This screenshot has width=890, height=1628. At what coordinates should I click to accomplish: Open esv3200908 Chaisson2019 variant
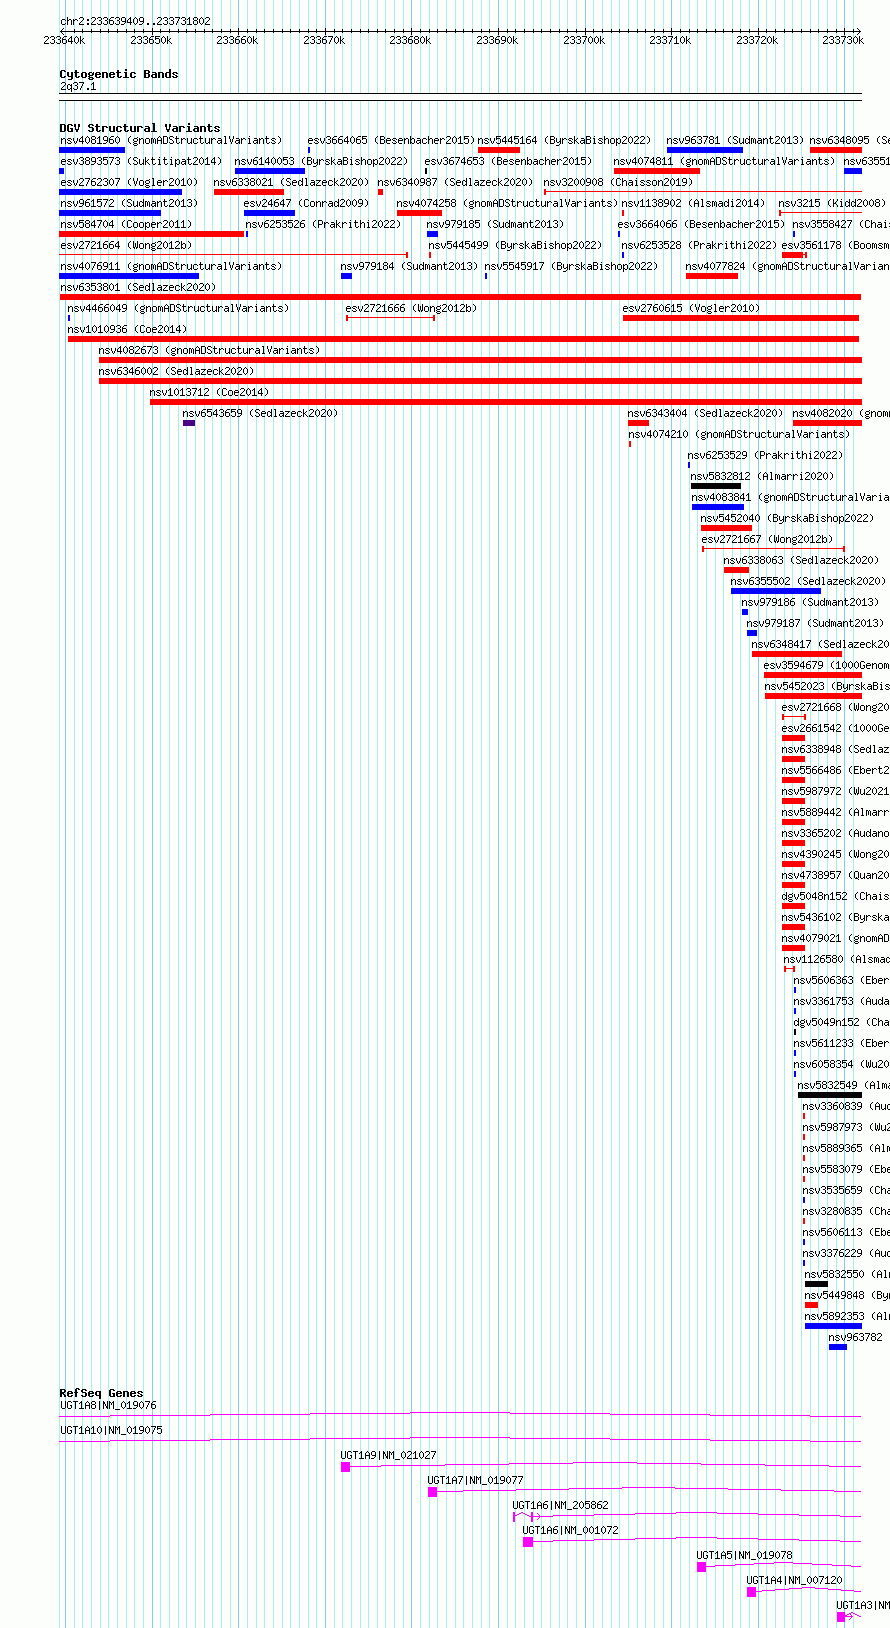pos(618,182)
